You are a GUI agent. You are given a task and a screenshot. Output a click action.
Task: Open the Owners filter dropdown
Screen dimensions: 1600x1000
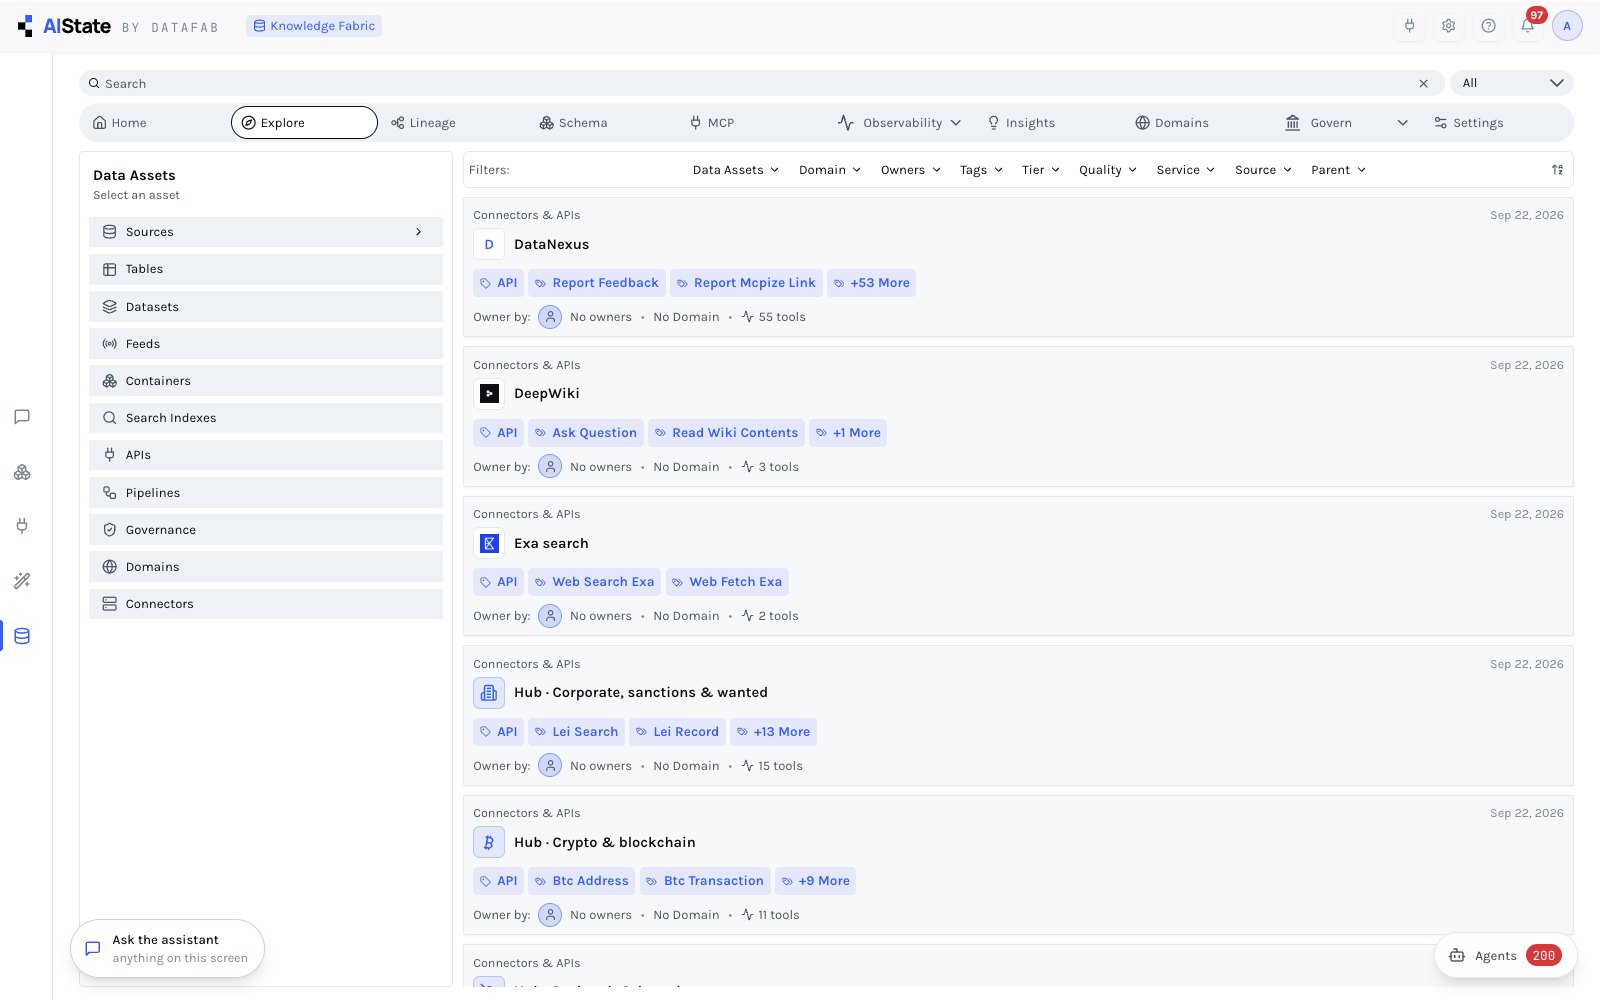pos(911,170)
